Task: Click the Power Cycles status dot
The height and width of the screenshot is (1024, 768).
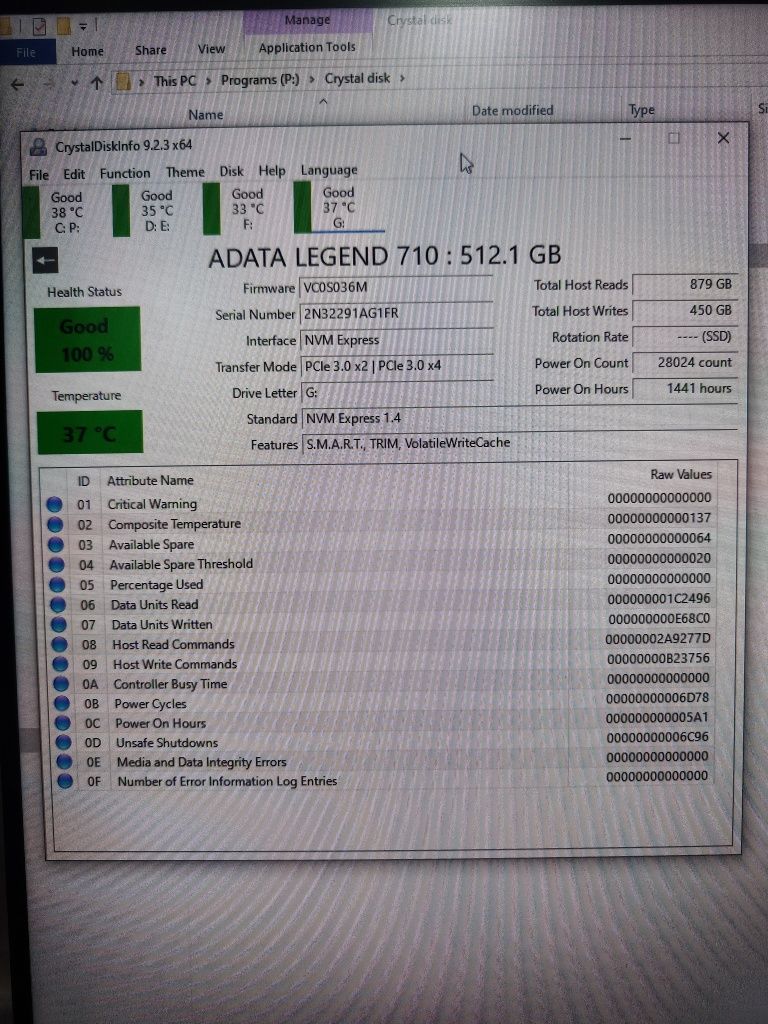Action: [x=62, y=703]
